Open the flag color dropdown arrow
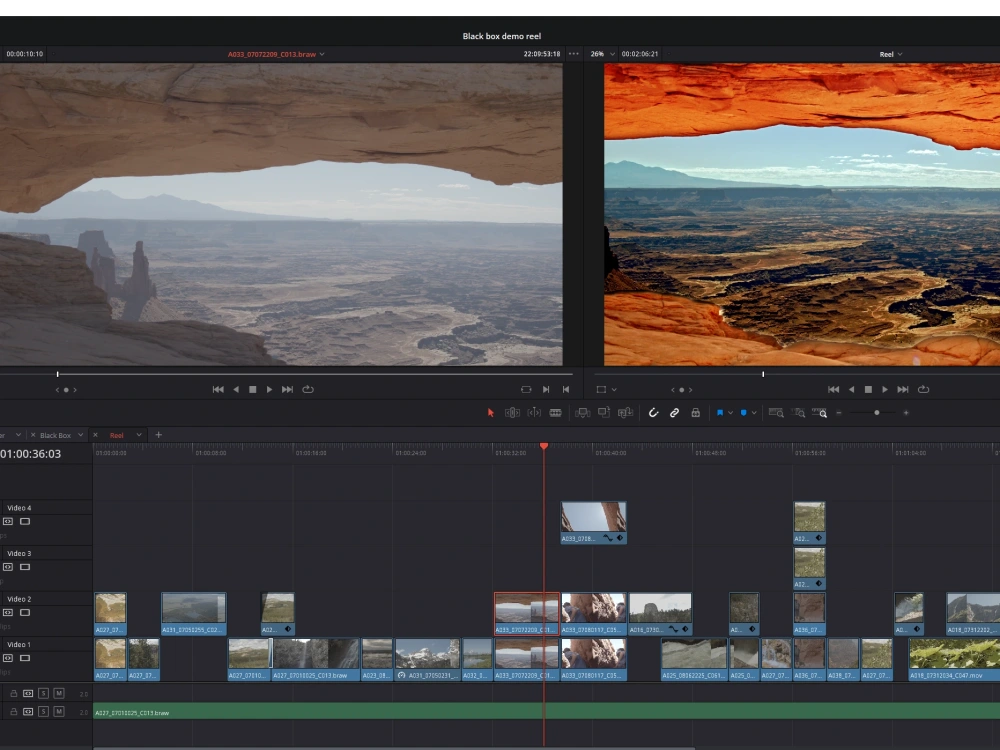Image resolution: width=1000 pixels, height=750 pixels. tap(730, 413)
